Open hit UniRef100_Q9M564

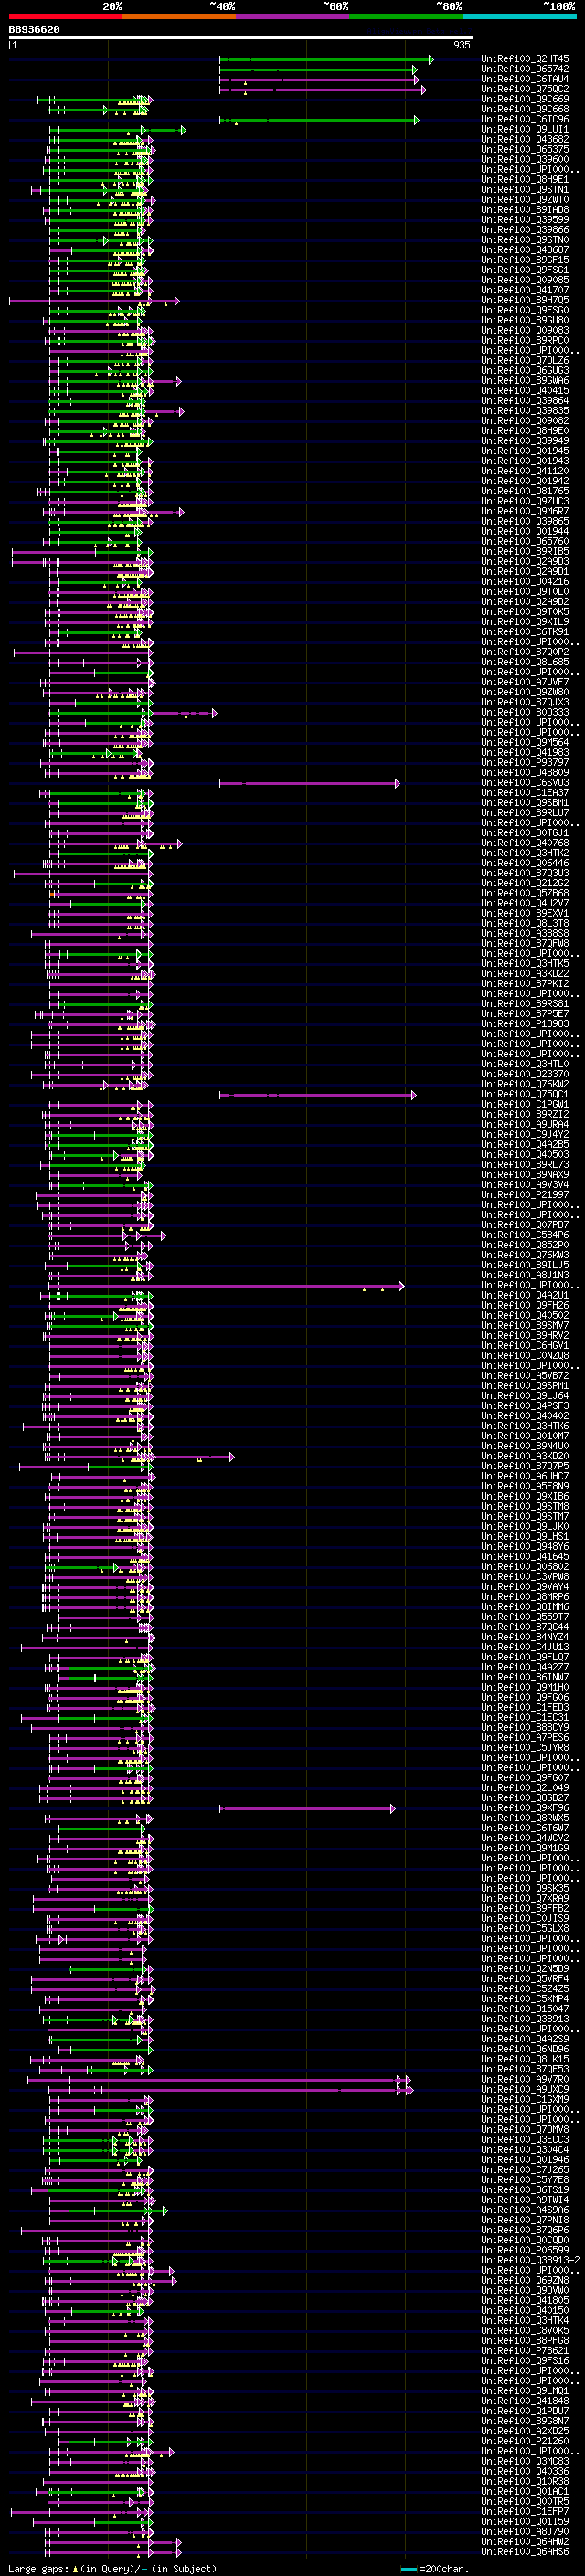pos(525,742)
